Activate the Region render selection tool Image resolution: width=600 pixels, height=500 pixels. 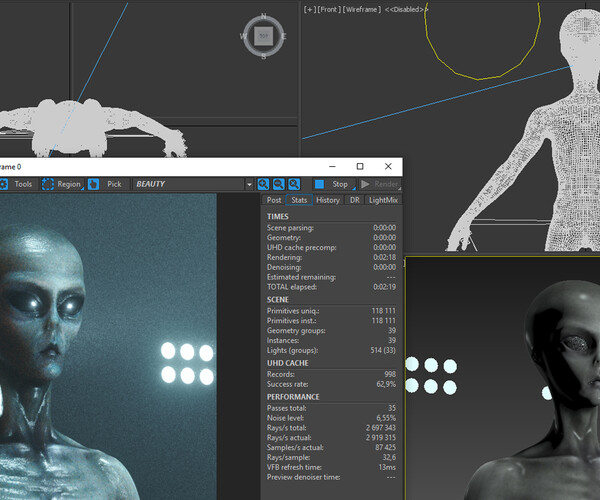pos(61,184)
